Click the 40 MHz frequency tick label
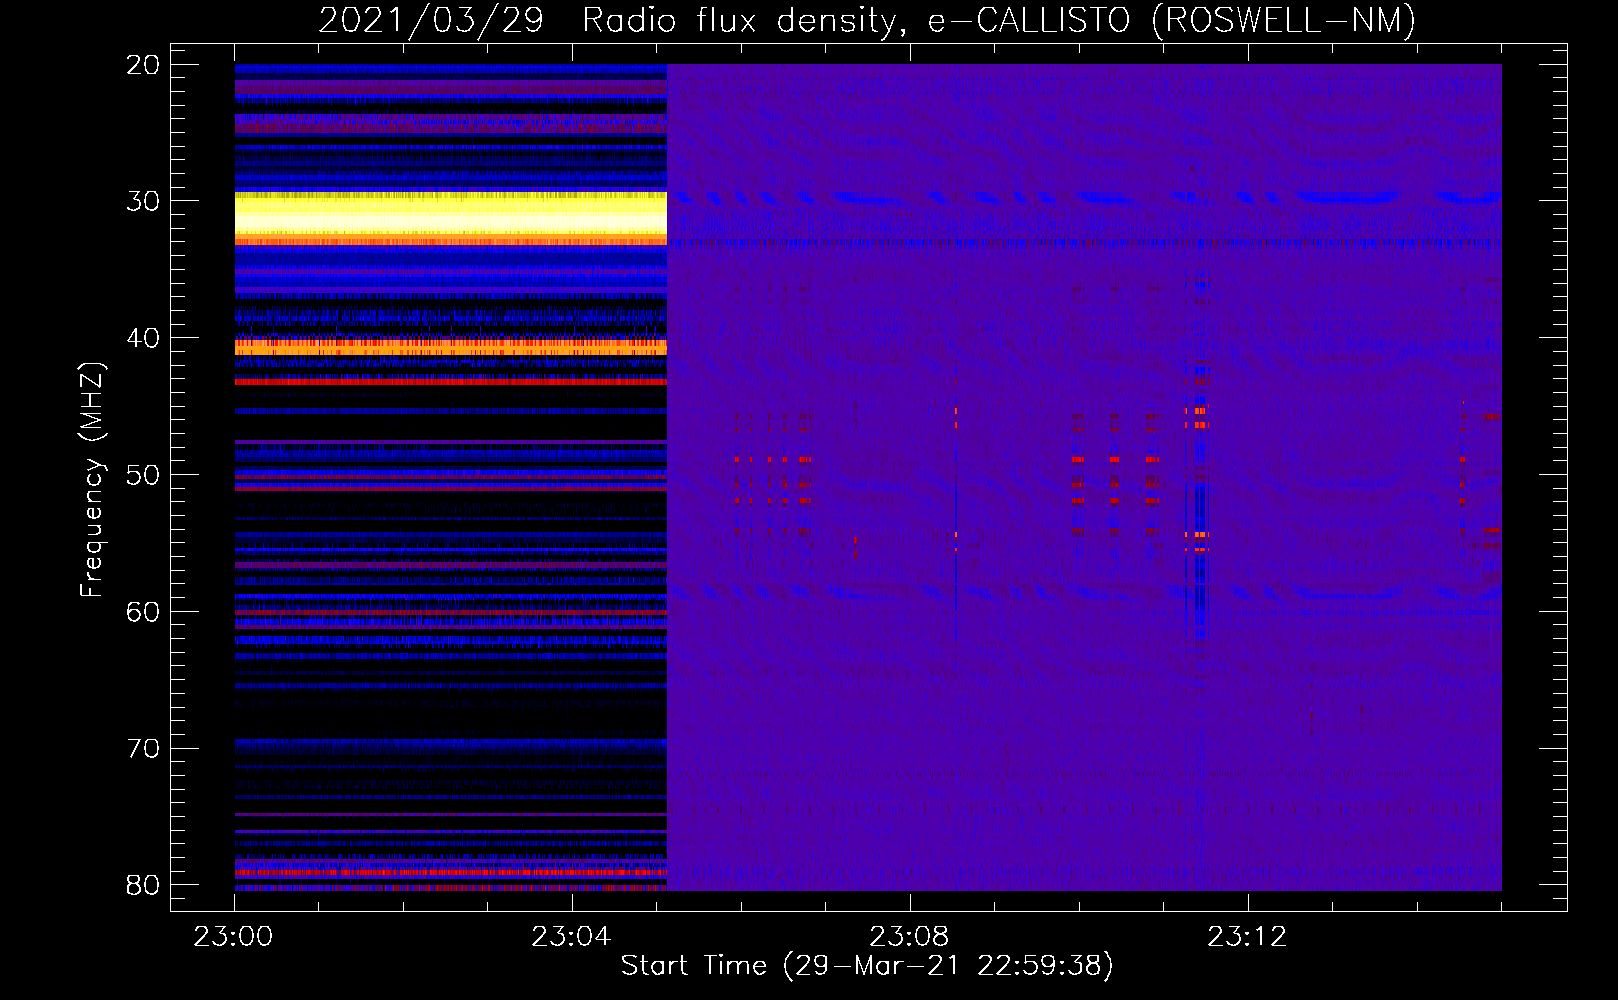 (143, 338)
